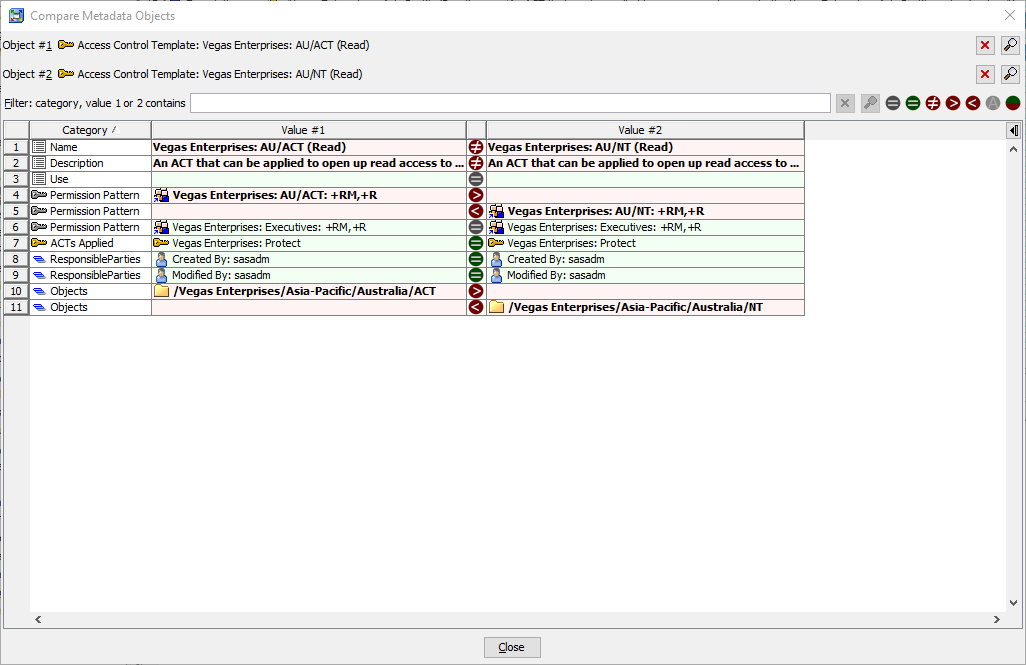Select the row header numbered 11

(16, 307)
